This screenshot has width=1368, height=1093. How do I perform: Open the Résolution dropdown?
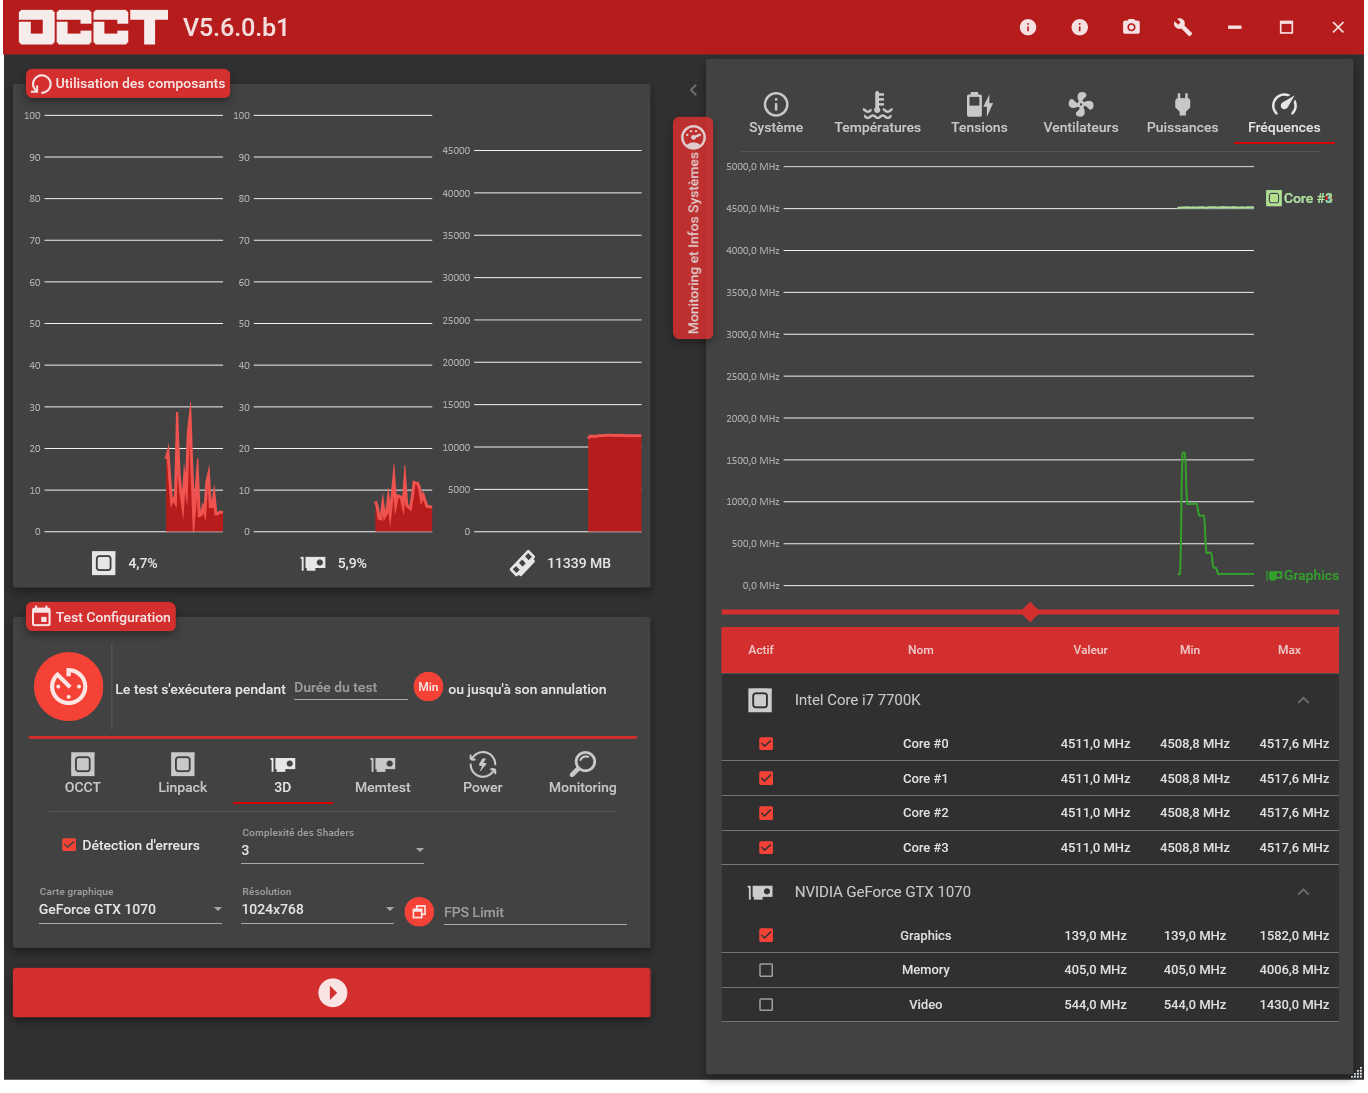[x=389, y=909]
